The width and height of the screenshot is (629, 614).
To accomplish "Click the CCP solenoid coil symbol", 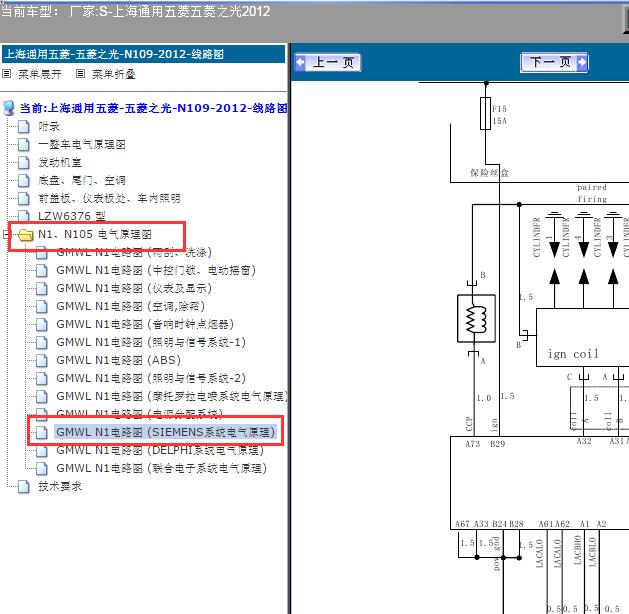I will click(x=476, y=318).
